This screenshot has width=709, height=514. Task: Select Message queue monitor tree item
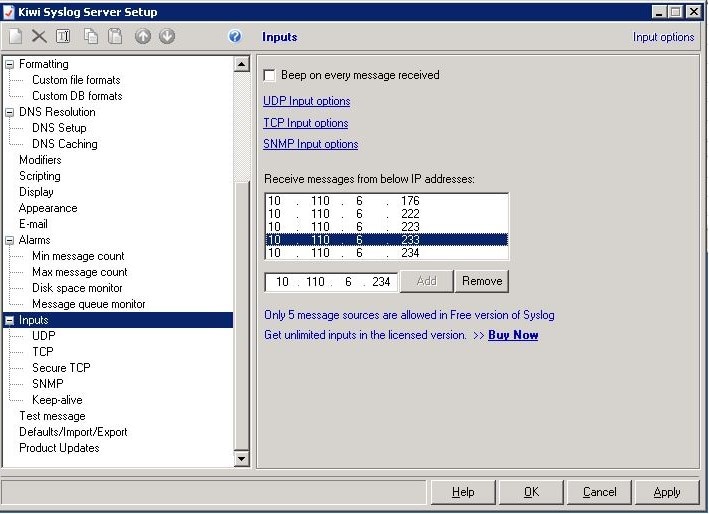coord(89,304)
